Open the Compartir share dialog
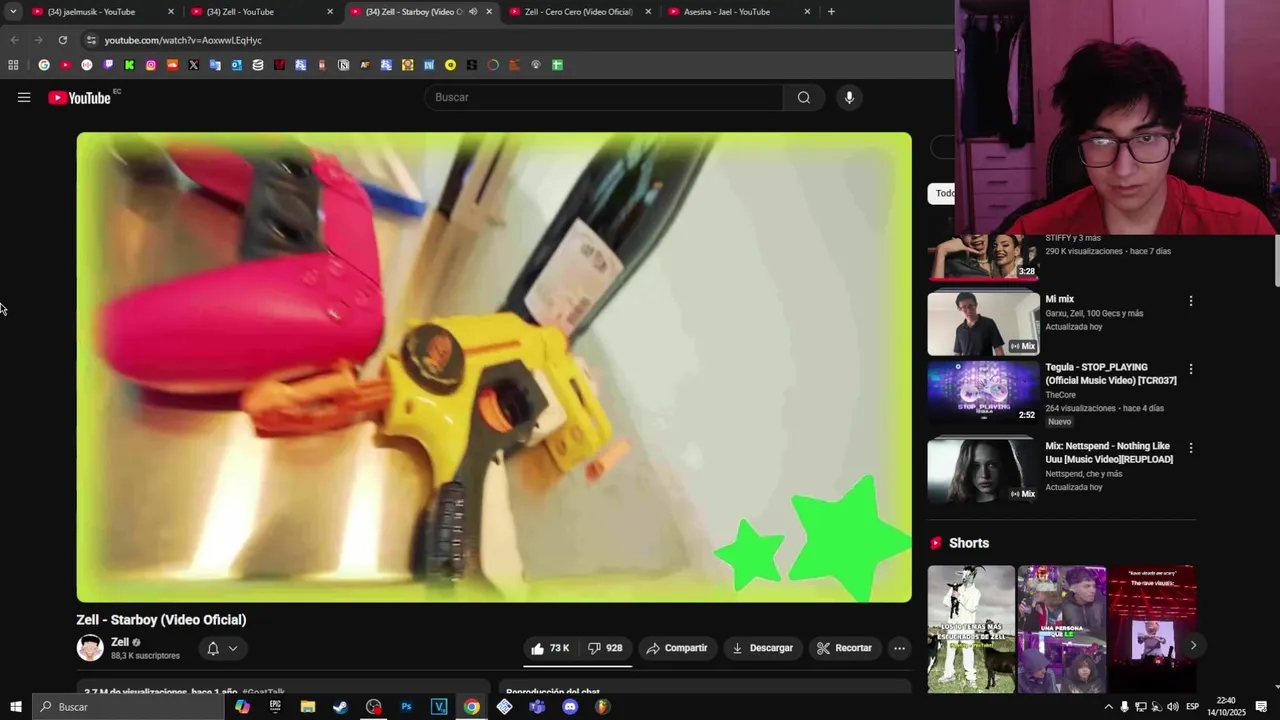 coord(677,648)
